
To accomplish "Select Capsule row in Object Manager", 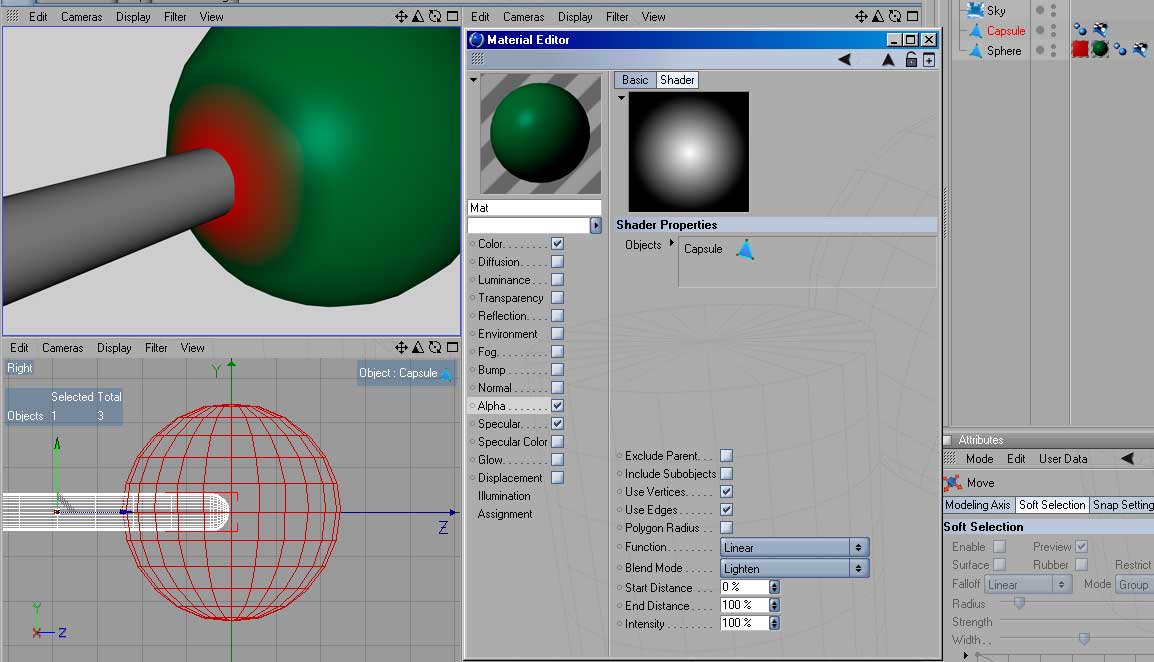I will point(1006,30).
